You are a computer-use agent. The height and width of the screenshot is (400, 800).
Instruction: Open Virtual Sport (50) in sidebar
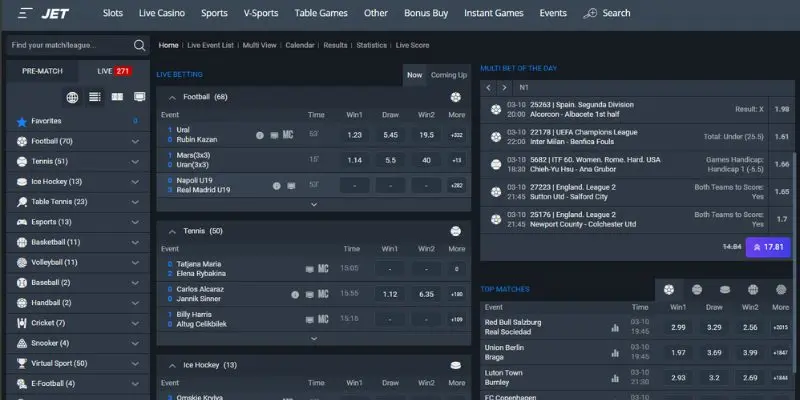[x=78, y=364]
